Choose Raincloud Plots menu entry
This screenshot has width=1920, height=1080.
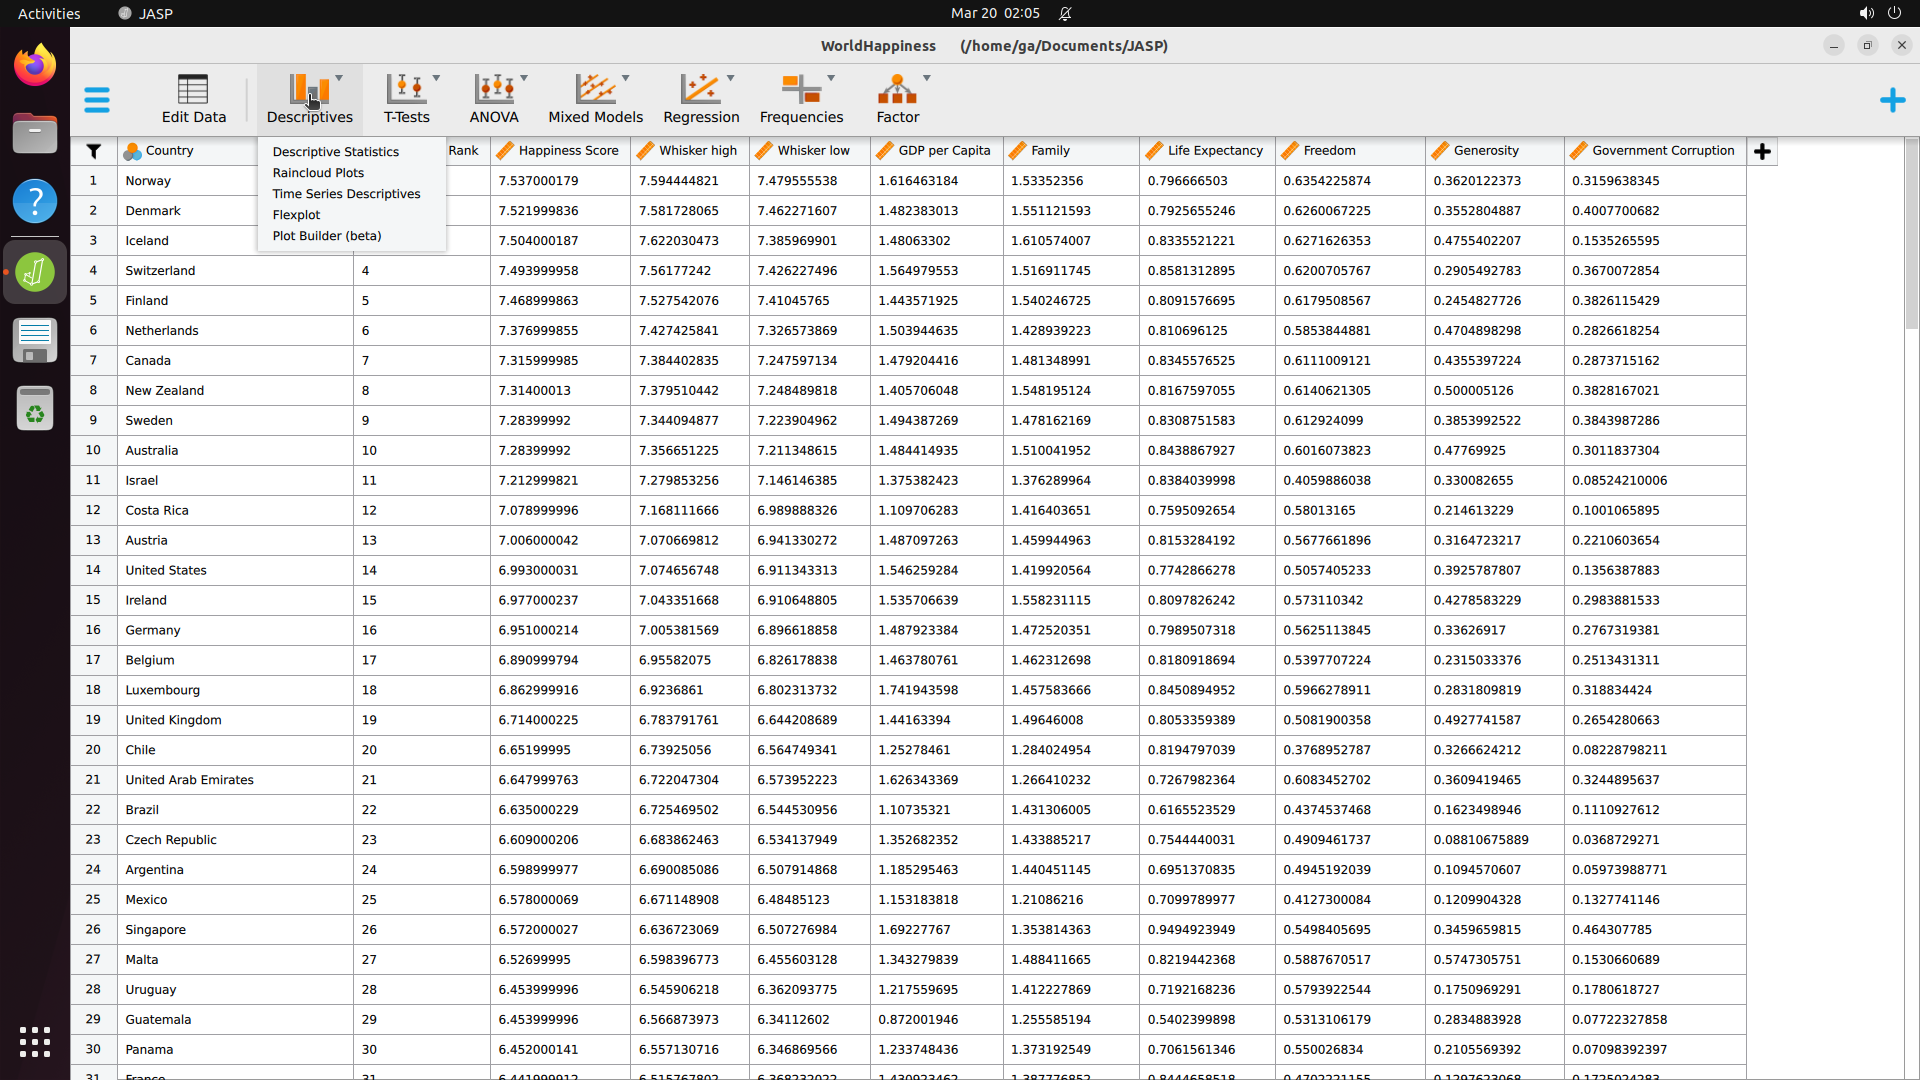(318, 173)
